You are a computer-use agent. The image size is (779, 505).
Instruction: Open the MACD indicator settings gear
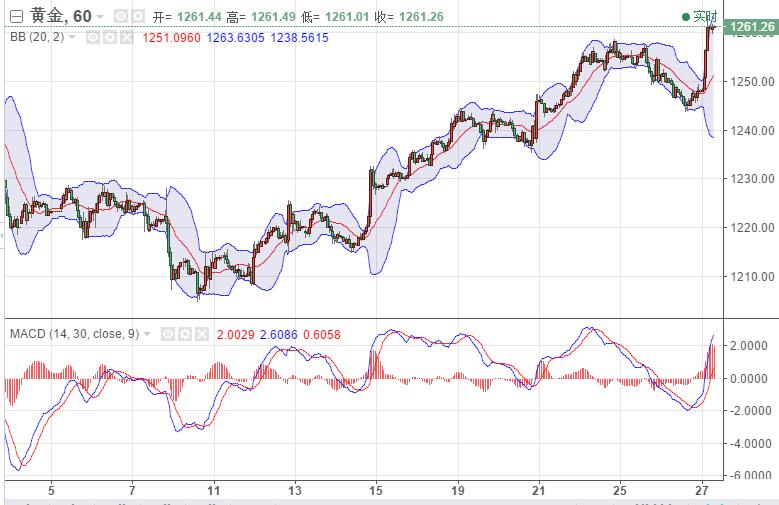click(x=185, y=333)
